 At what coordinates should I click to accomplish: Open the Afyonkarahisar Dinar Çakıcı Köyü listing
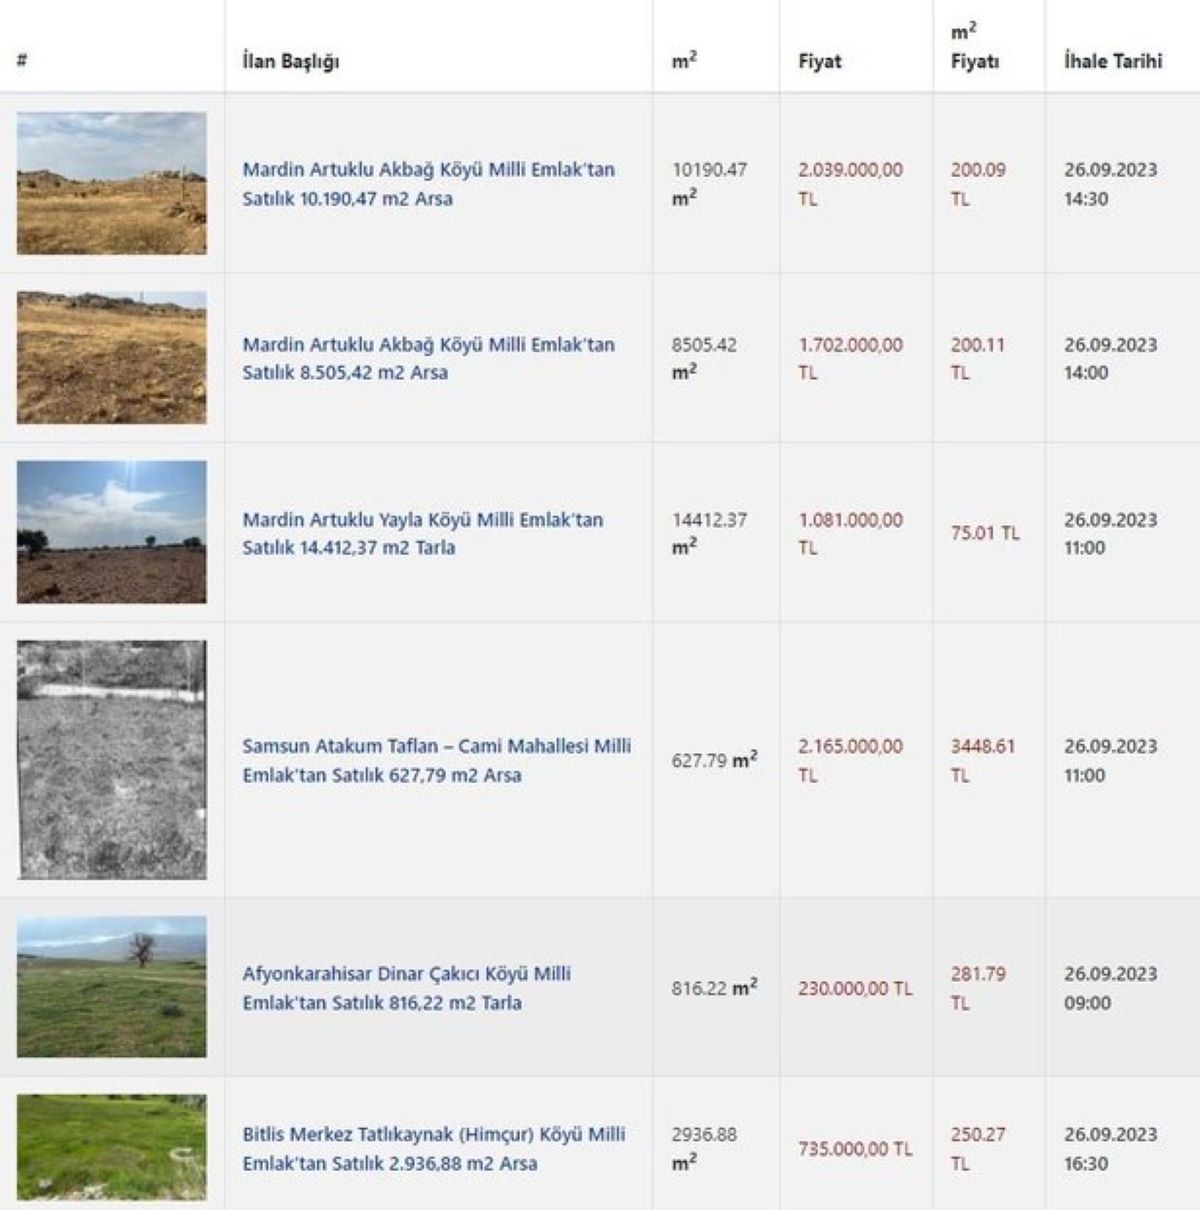click(406, 988)
